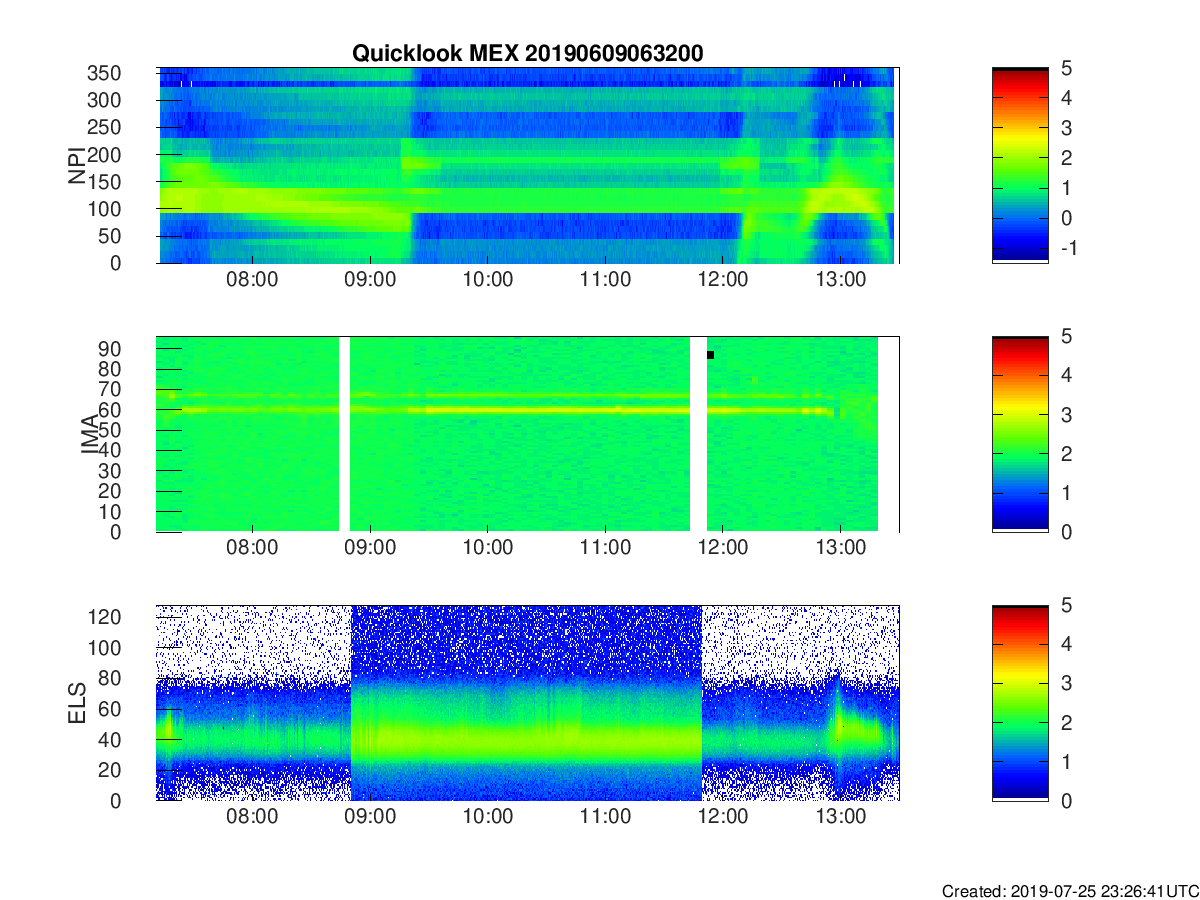This screenshot has height=900, width=1200.
Task: Click the 5 tick on IMA colorbar
Action: point(1065,337)
